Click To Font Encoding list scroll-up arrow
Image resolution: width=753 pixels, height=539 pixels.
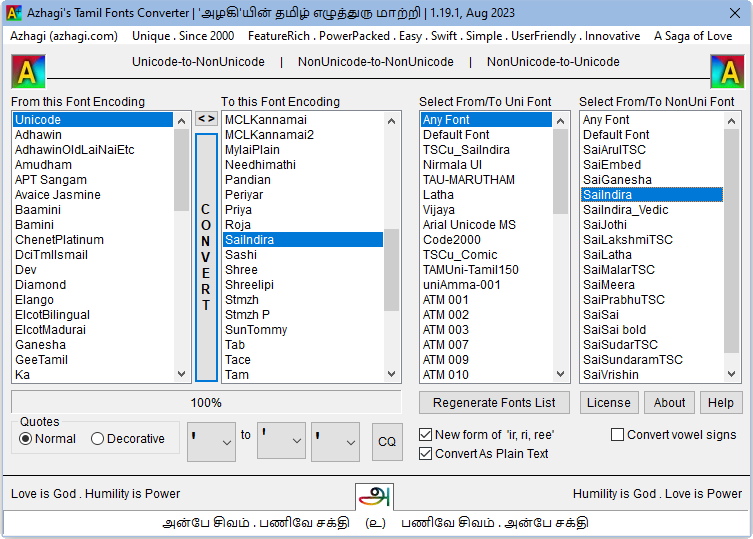[x=391, y=121]
